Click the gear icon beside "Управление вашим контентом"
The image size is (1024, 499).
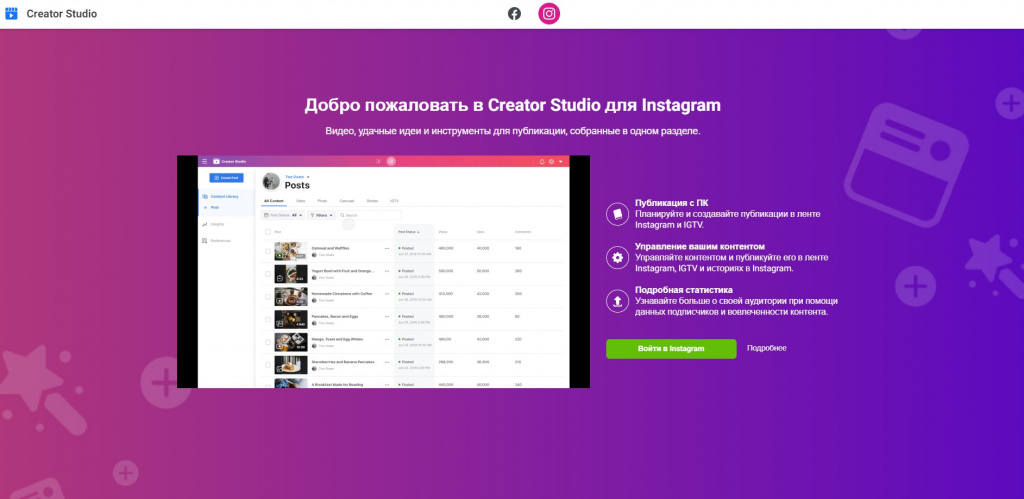pos(617,258)
